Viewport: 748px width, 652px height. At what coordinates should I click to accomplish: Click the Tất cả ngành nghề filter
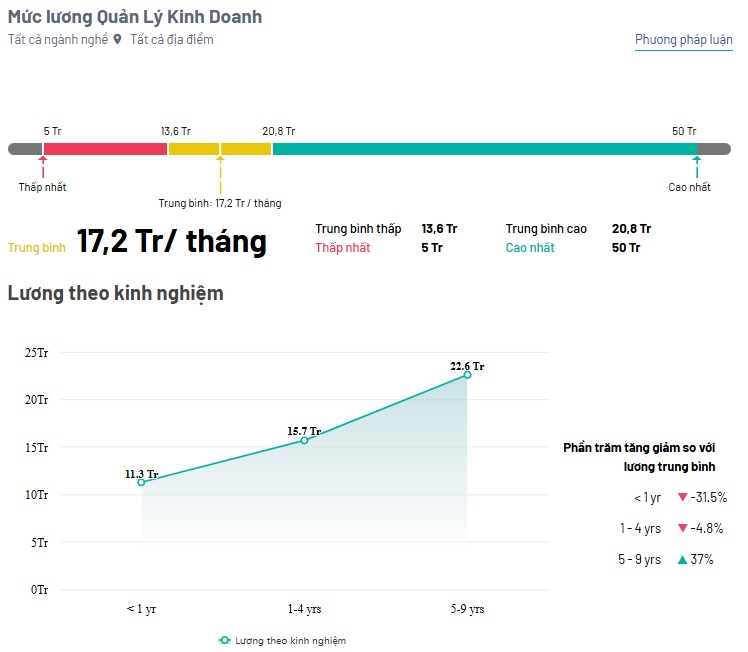click(x=58, y=40)
